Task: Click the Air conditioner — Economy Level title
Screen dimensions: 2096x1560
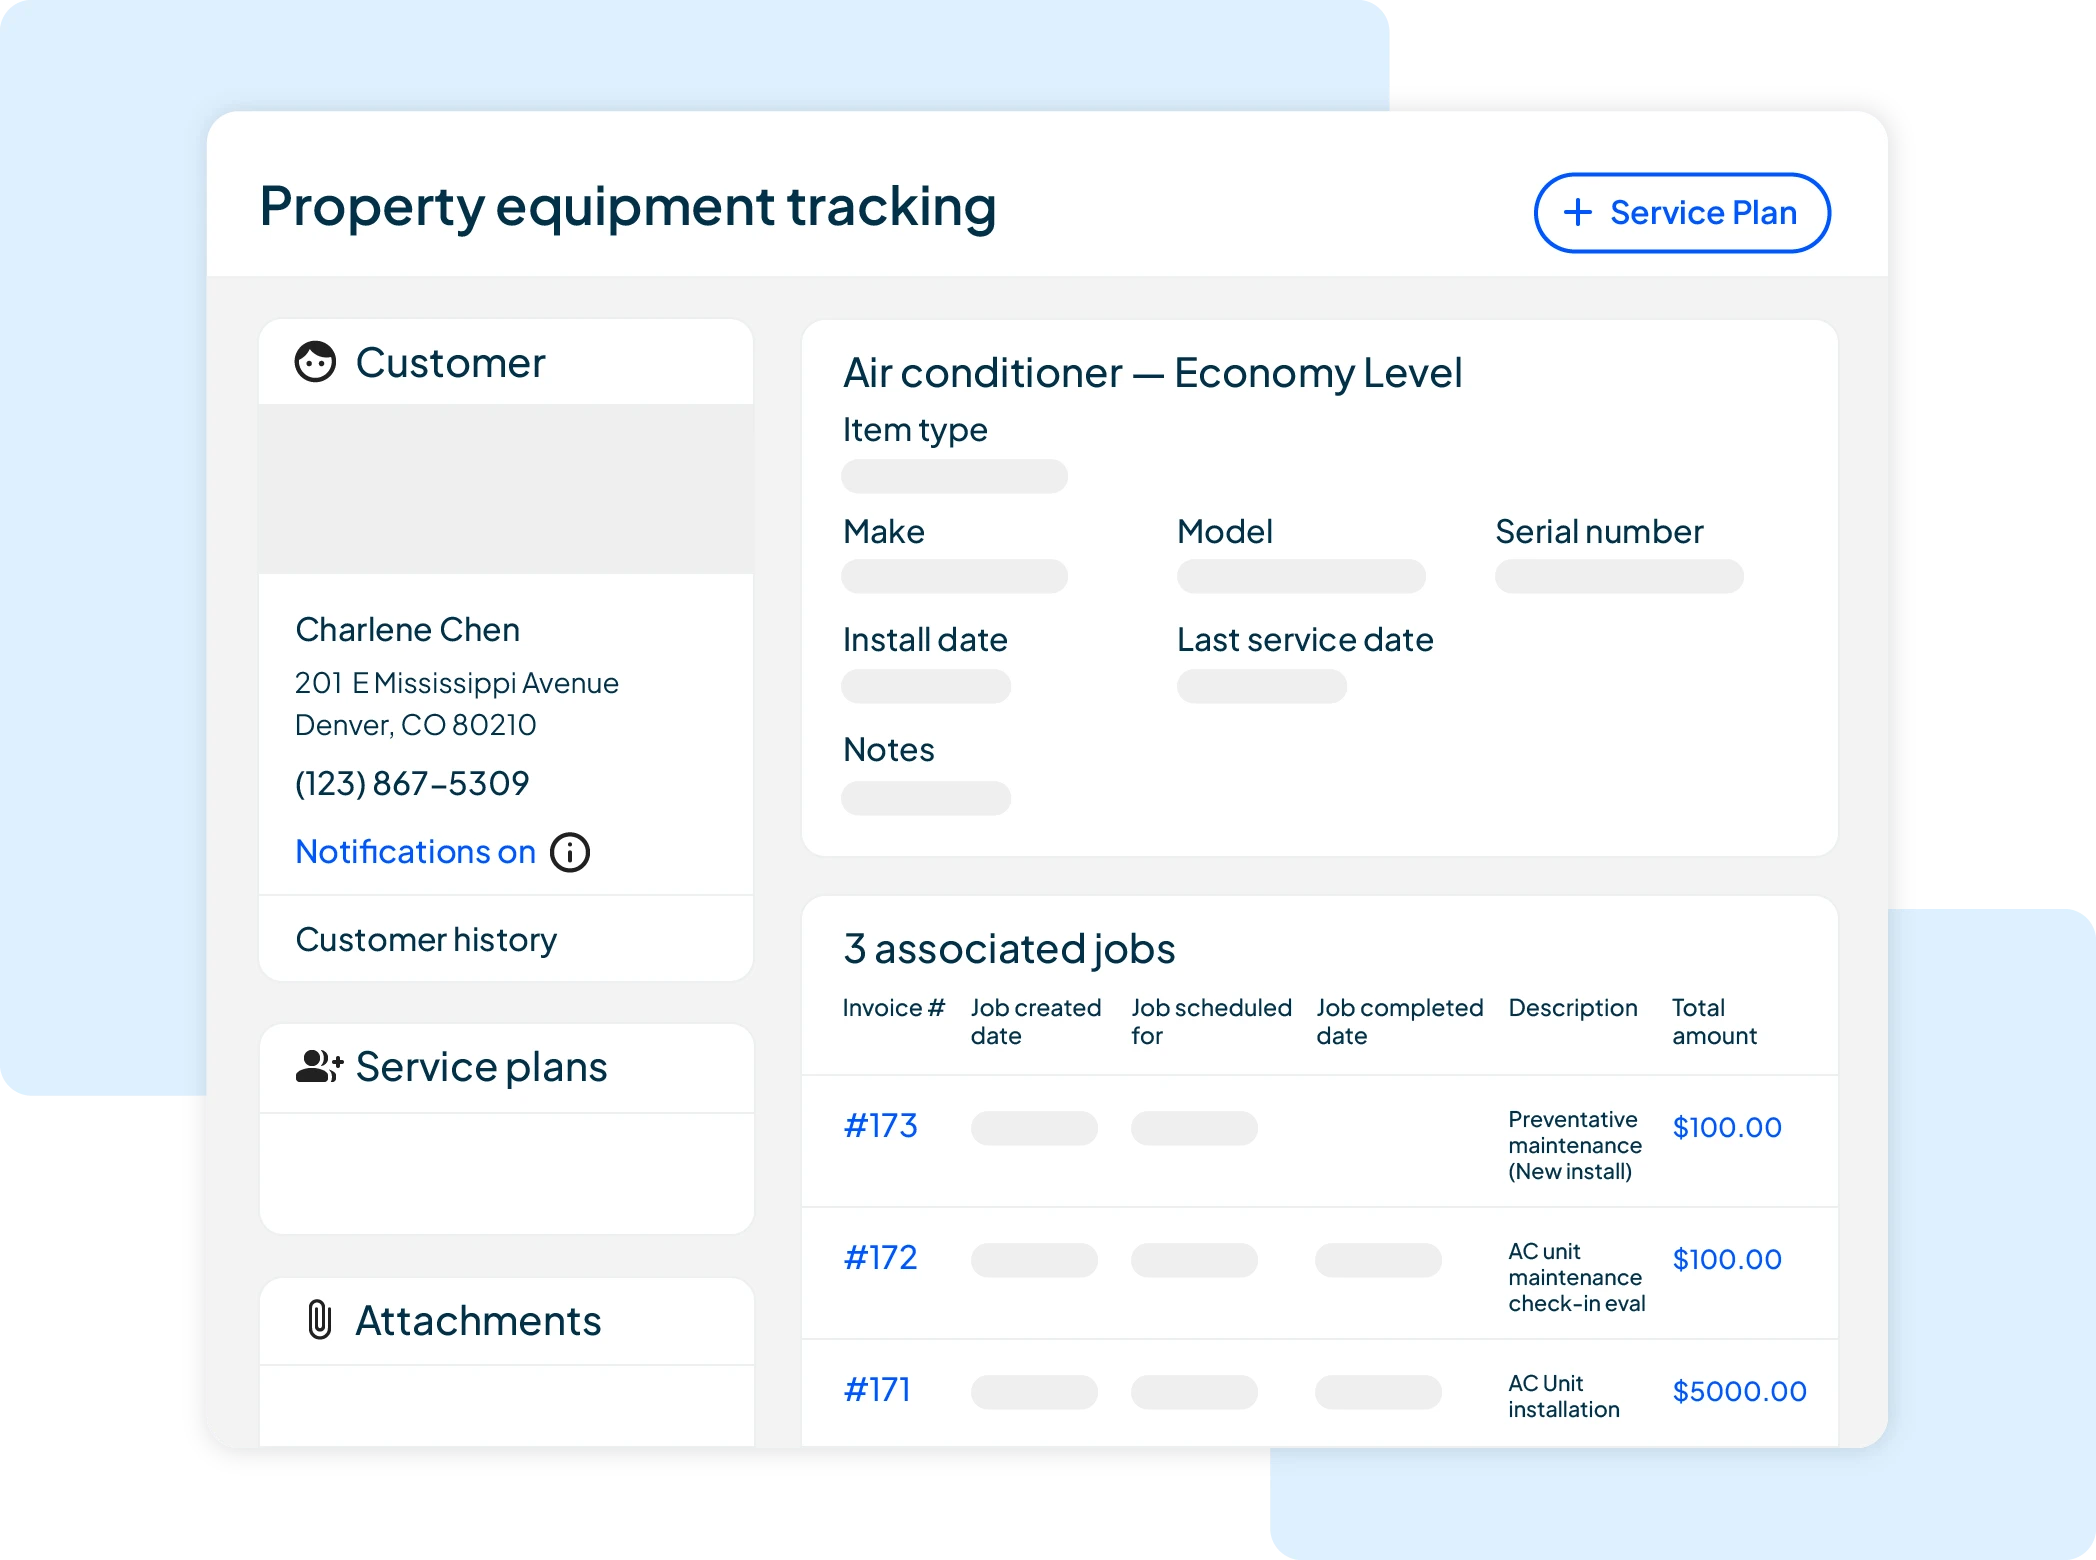Action: (1152, 372)
